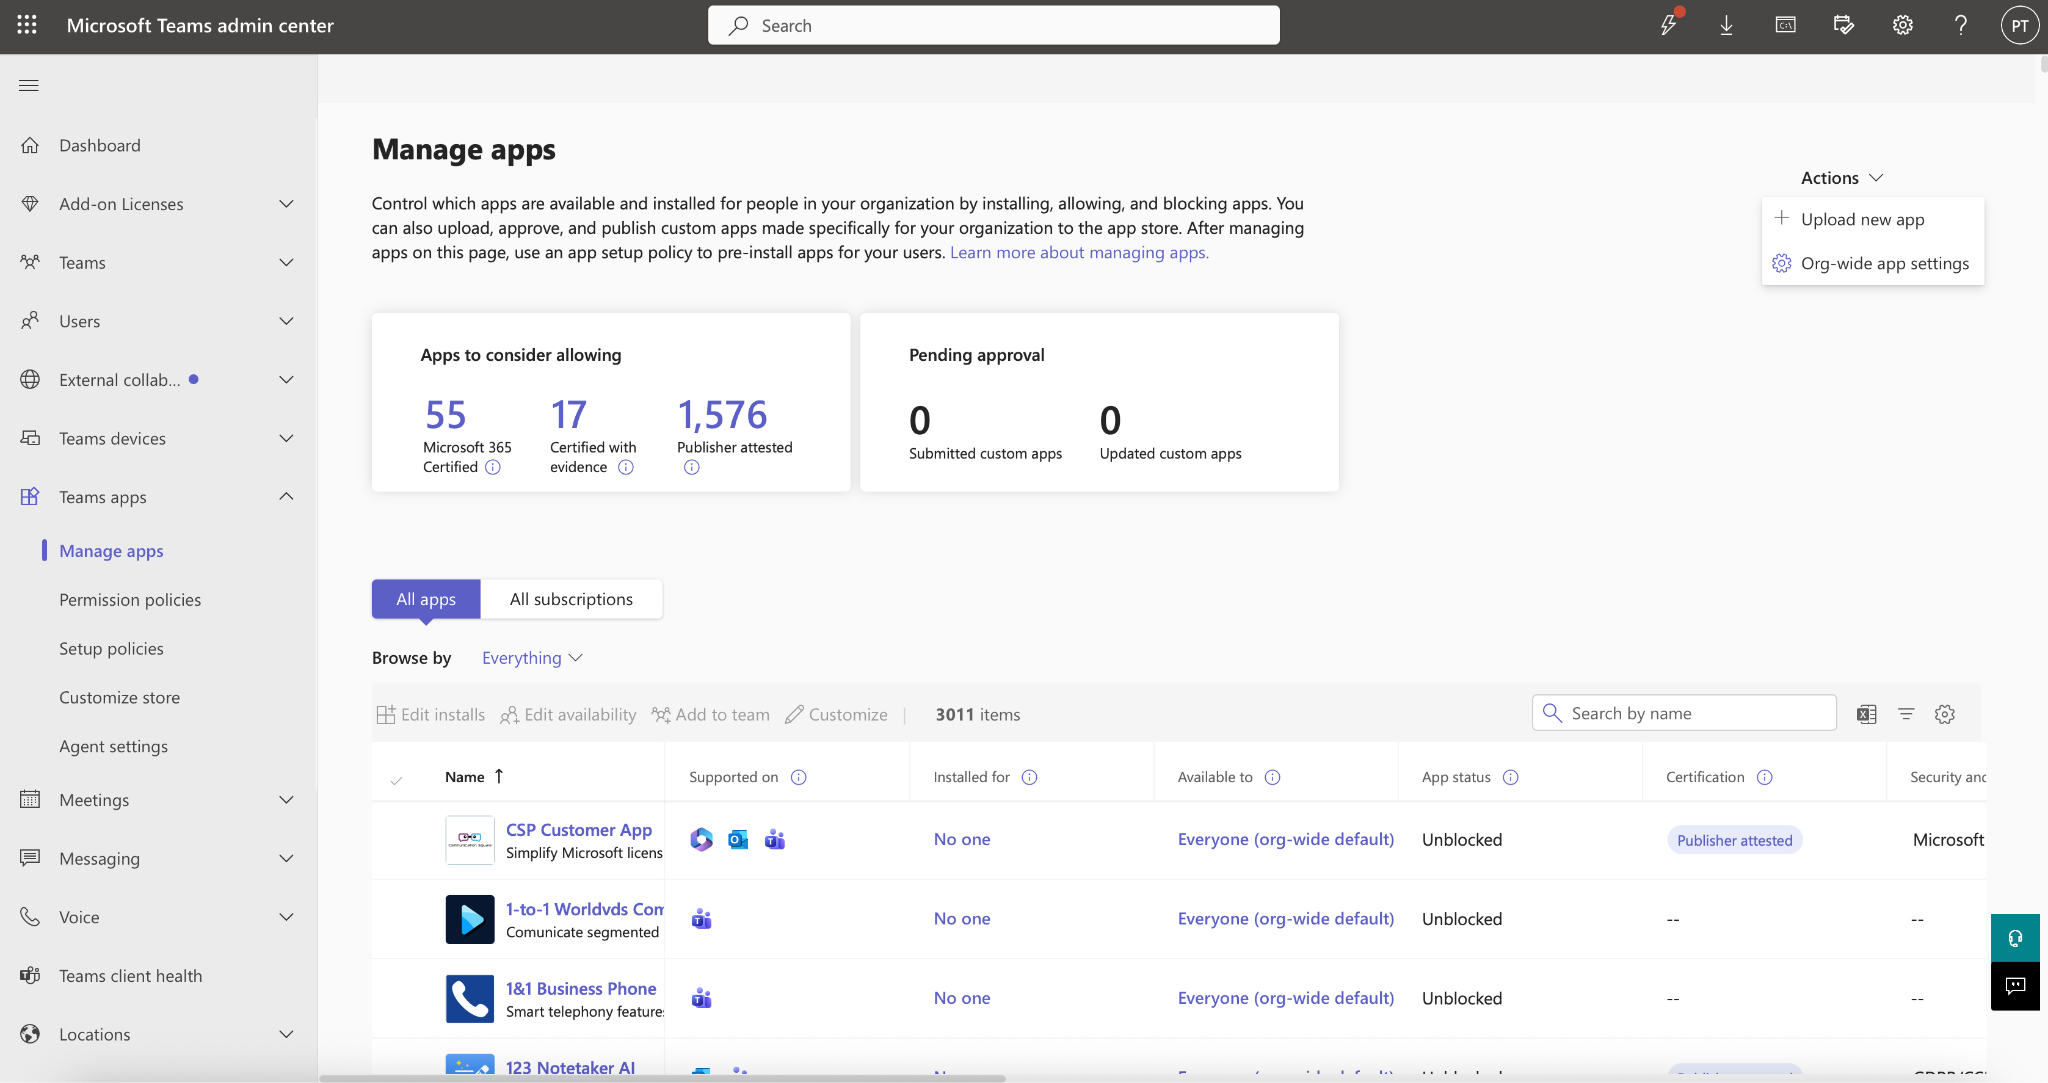The width and height of the screenshot is (2048, 1083).
Task: Open the app launcher waffle icon
Action: 27,25
